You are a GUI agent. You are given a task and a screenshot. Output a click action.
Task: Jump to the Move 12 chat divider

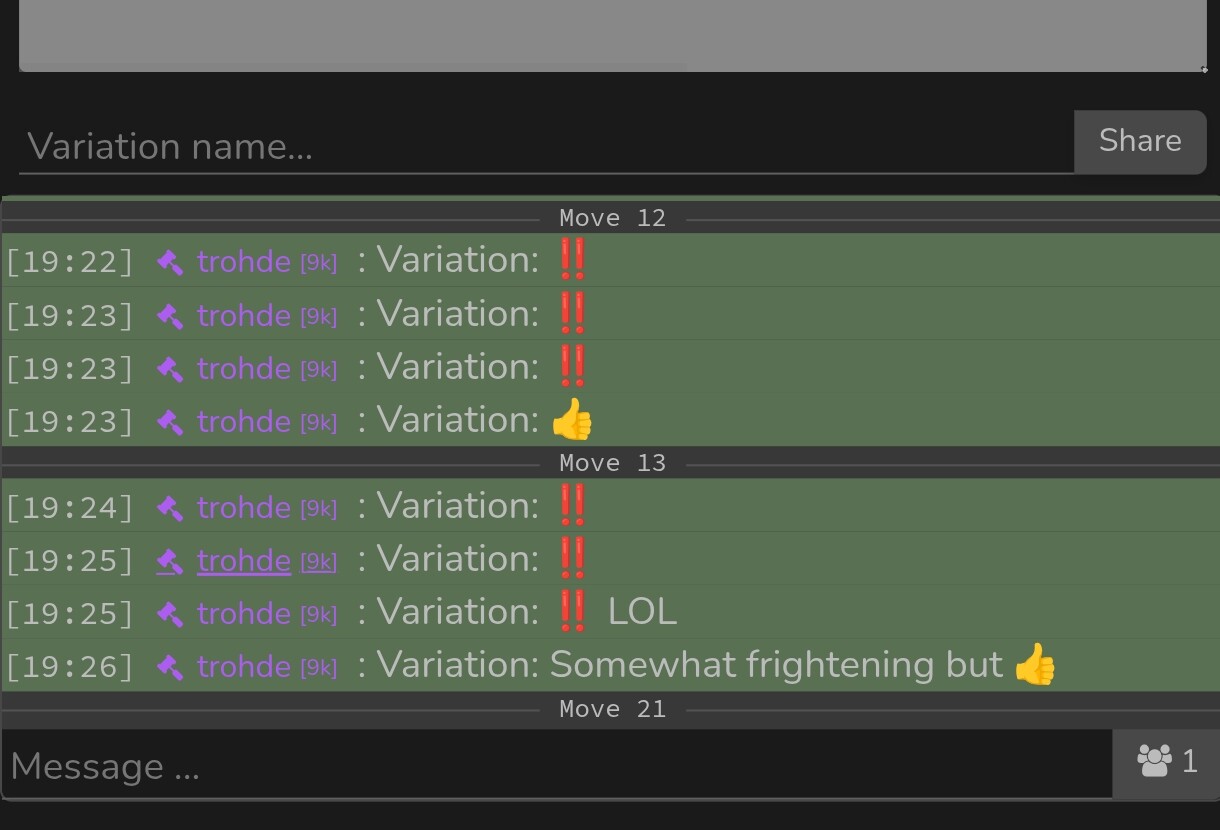coord(612,218)
